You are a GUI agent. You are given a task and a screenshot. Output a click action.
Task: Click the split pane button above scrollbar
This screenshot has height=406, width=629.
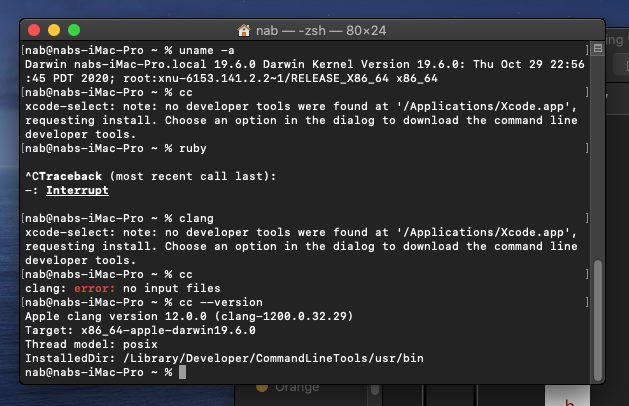click(x=598, y=49)
